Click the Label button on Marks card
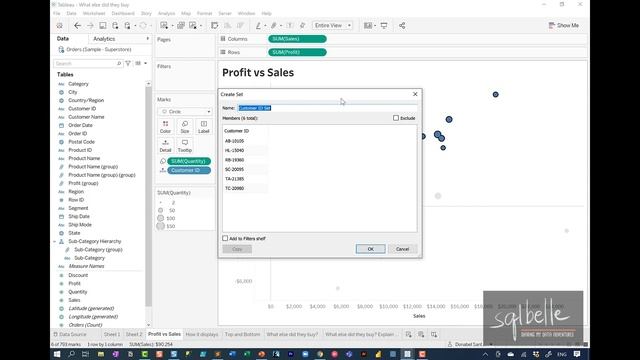 pos(204,127)
